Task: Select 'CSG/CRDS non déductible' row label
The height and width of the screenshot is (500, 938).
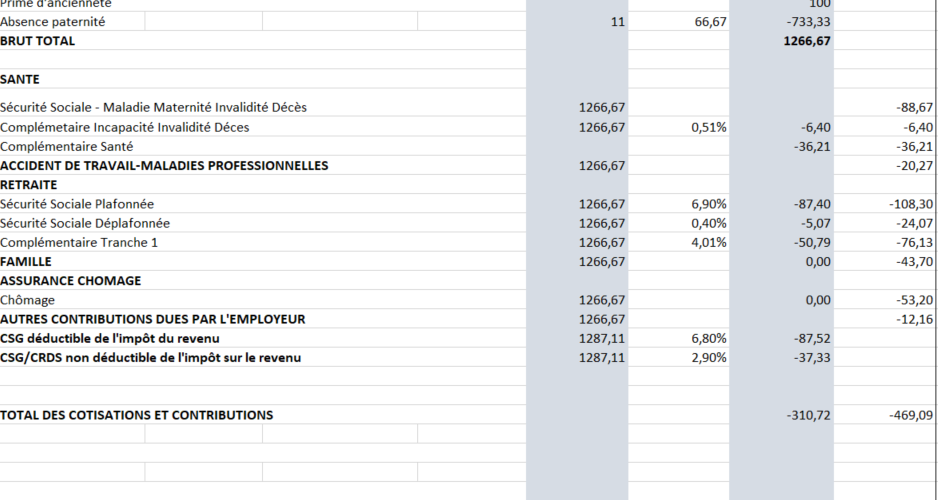Action: (x=150, y=357)
